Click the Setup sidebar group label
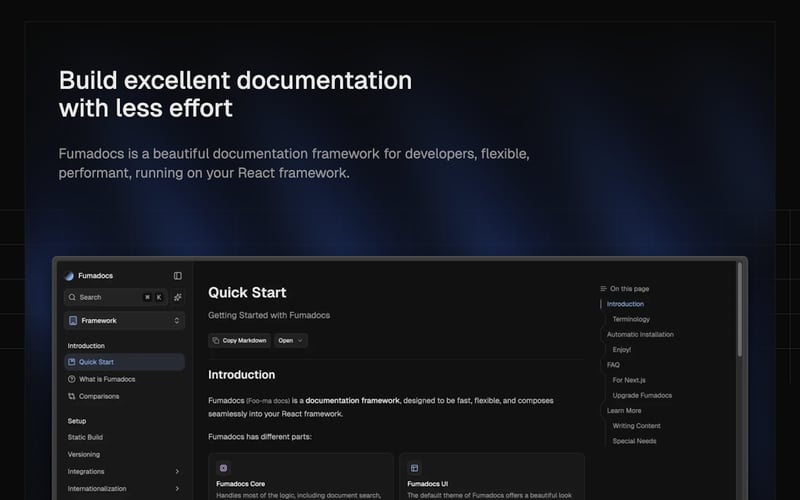The width and height of the screenshot is (800, 500). tap(77, 421)
